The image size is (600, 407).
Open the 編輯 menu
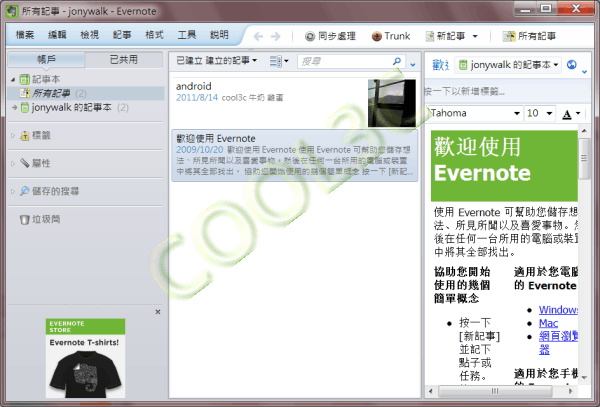(57, 35)
